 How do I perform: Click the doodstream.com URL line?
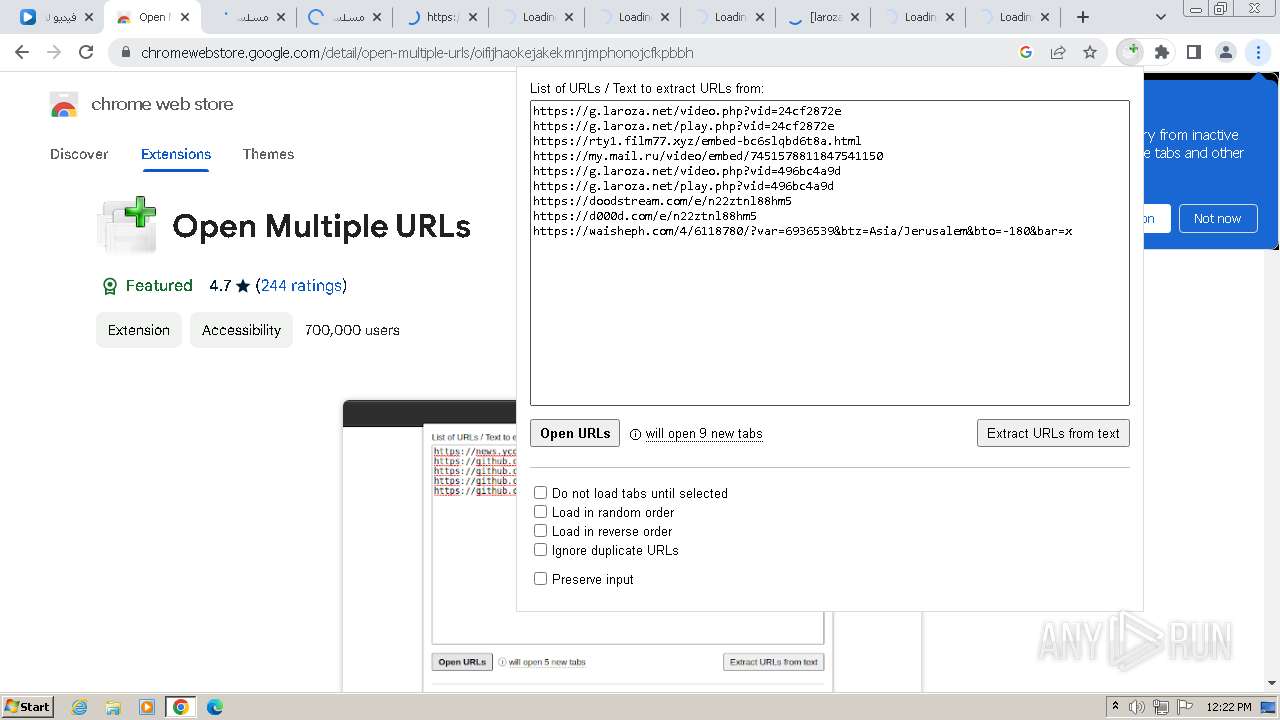(662, 201)
